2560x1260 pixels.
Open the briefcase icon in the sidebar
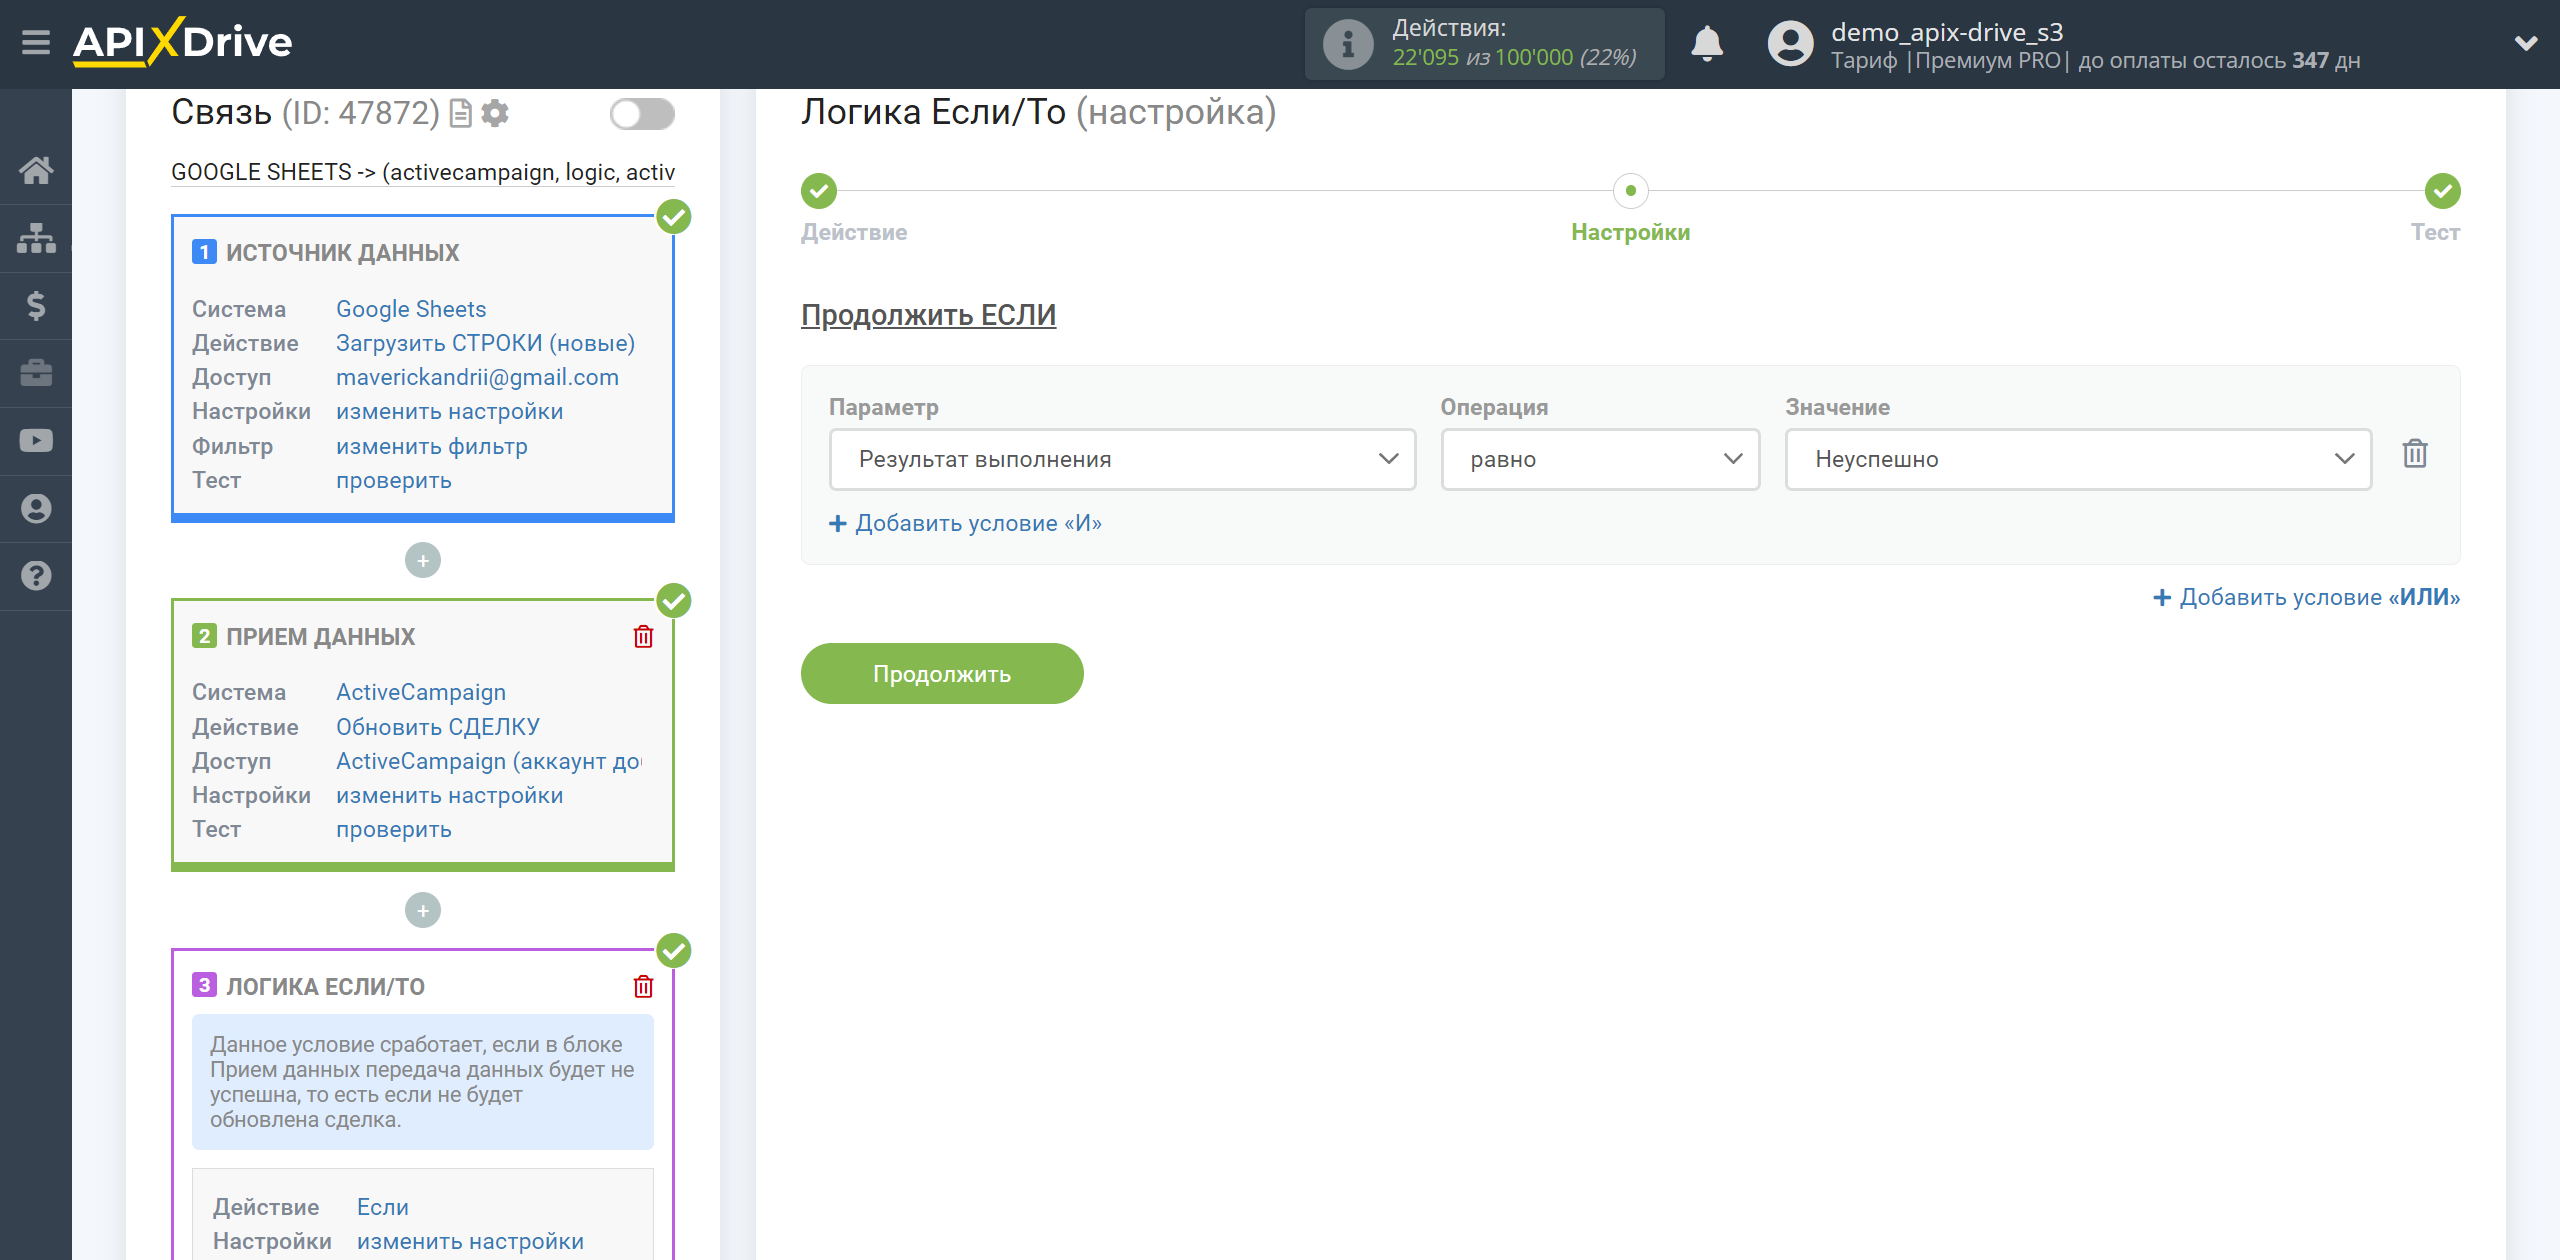(36, 373)
